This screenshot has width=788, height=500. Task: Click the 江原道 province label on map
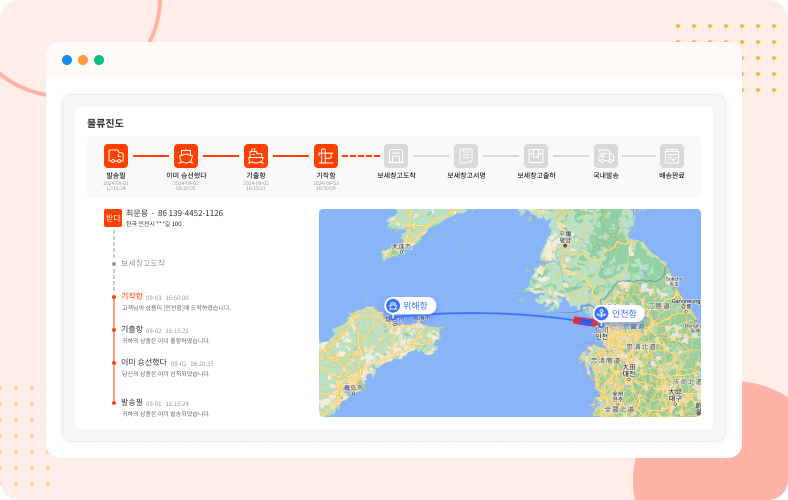pyautogui.click(x=658, y=306)
